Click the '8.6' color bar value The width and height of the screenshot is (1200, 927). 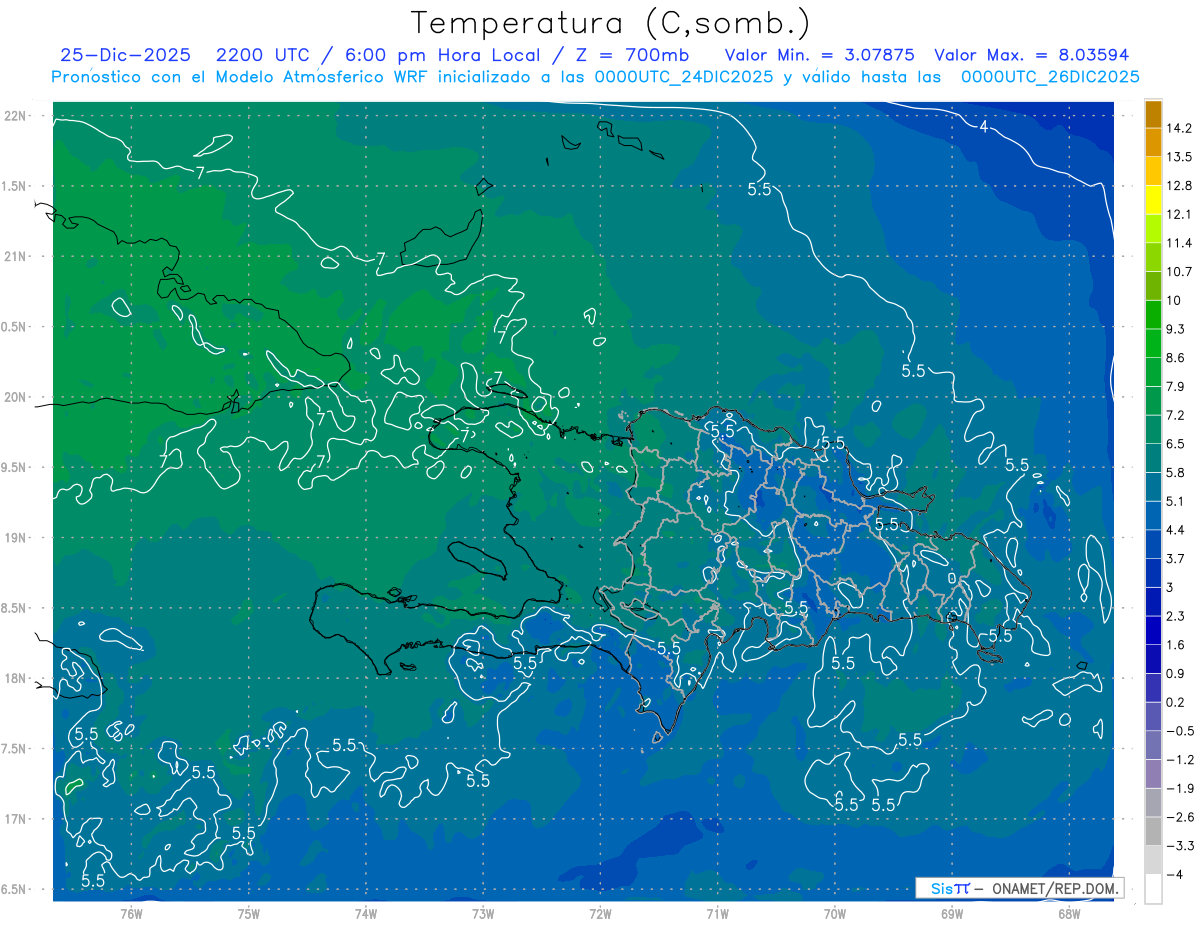[1176, 358]
